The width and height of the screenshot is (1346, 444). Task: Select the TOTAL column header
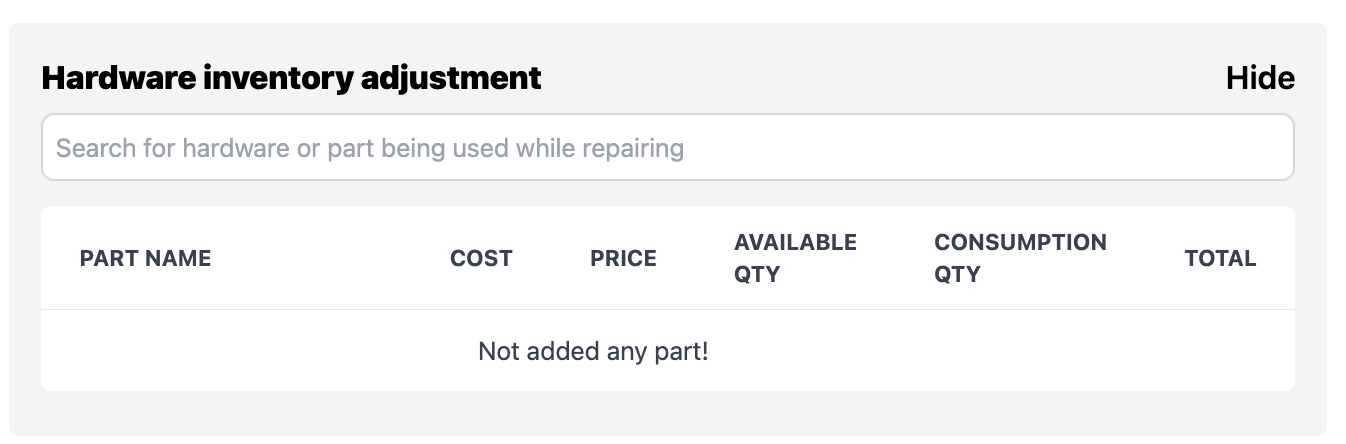click(x=1220, y=258)
